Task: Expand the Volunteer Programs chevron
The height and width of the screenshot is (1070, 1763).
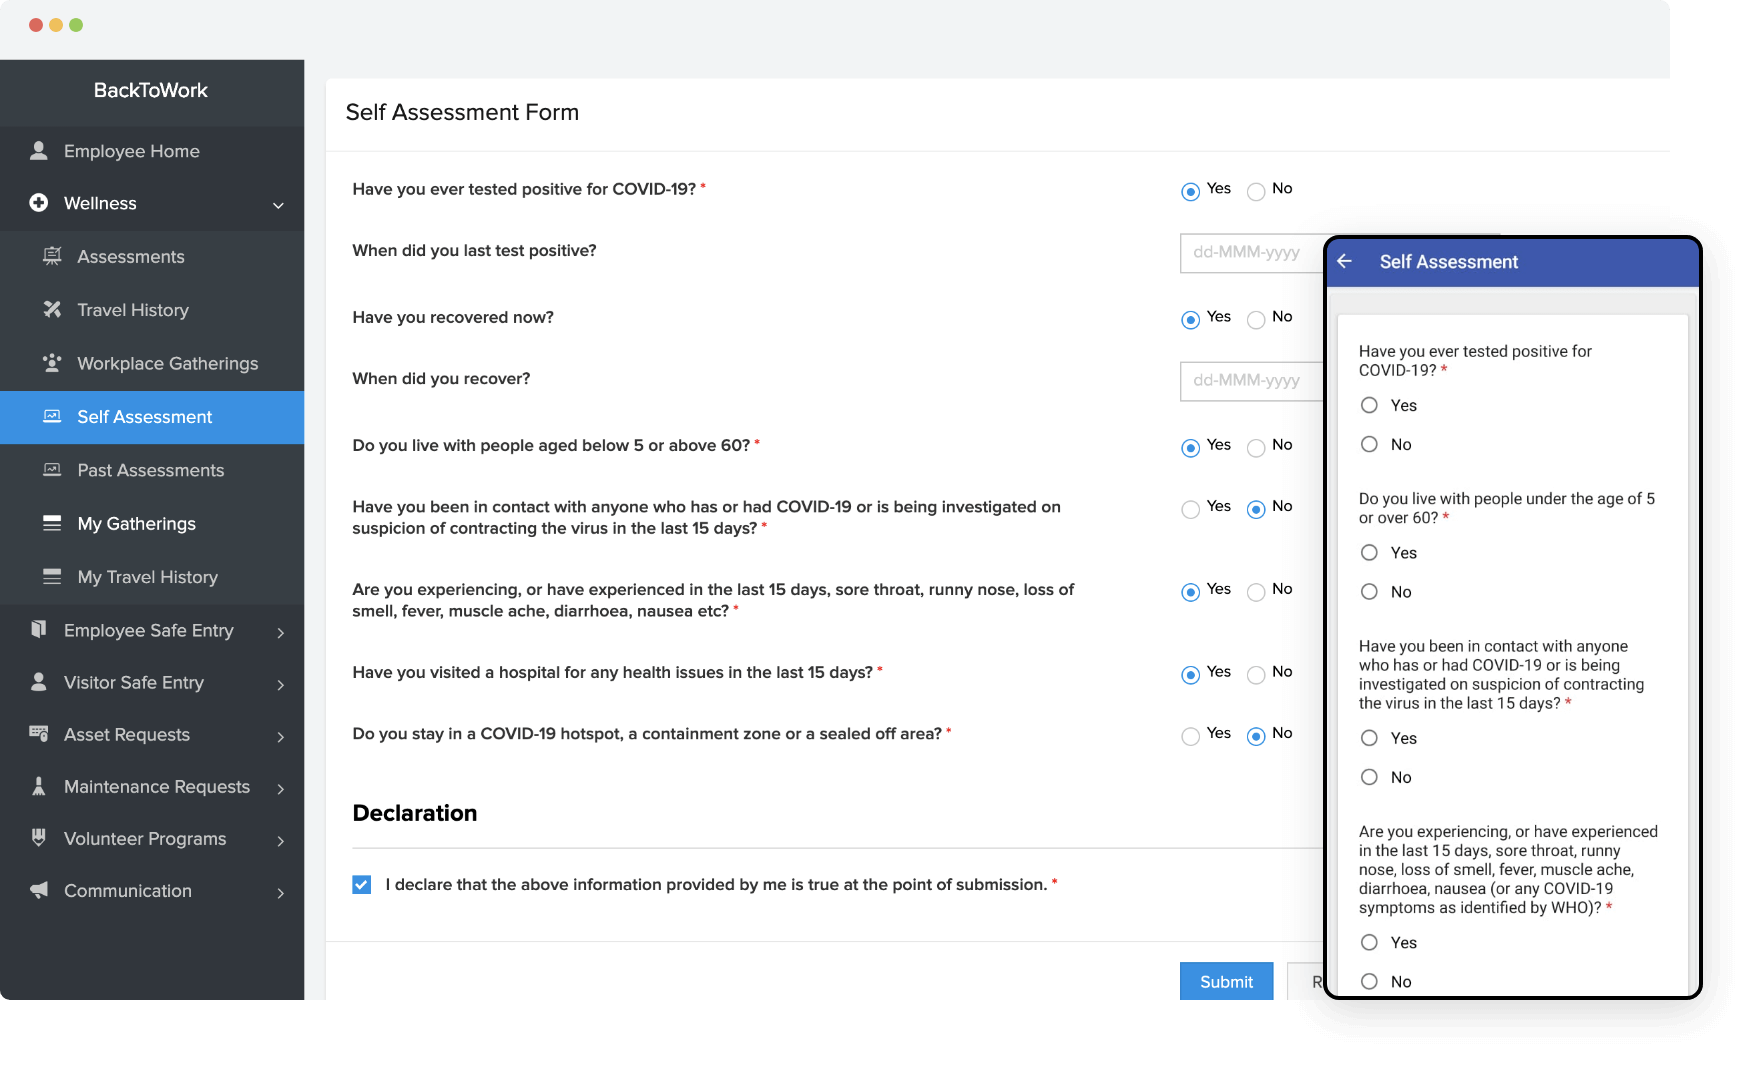Action: (281, 840)
